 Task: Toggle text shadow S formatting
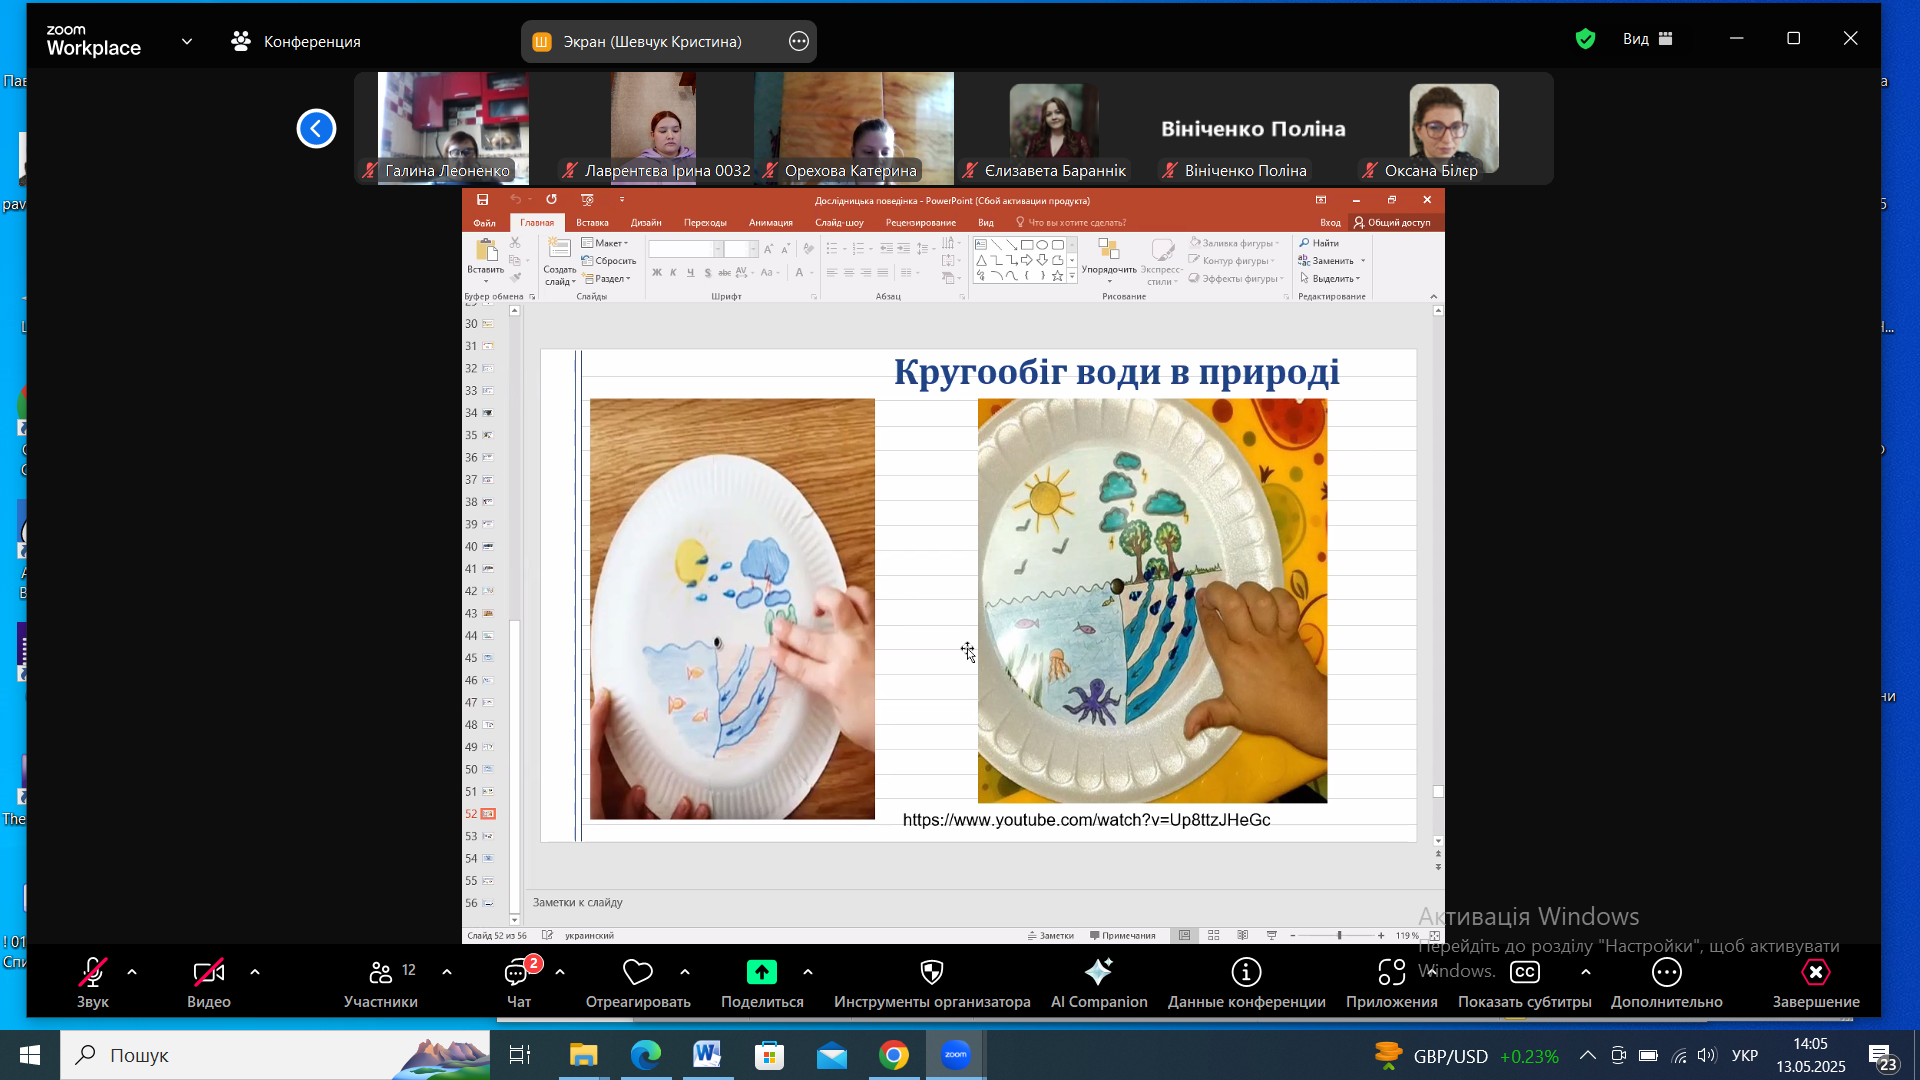click(x=708, y=272)
